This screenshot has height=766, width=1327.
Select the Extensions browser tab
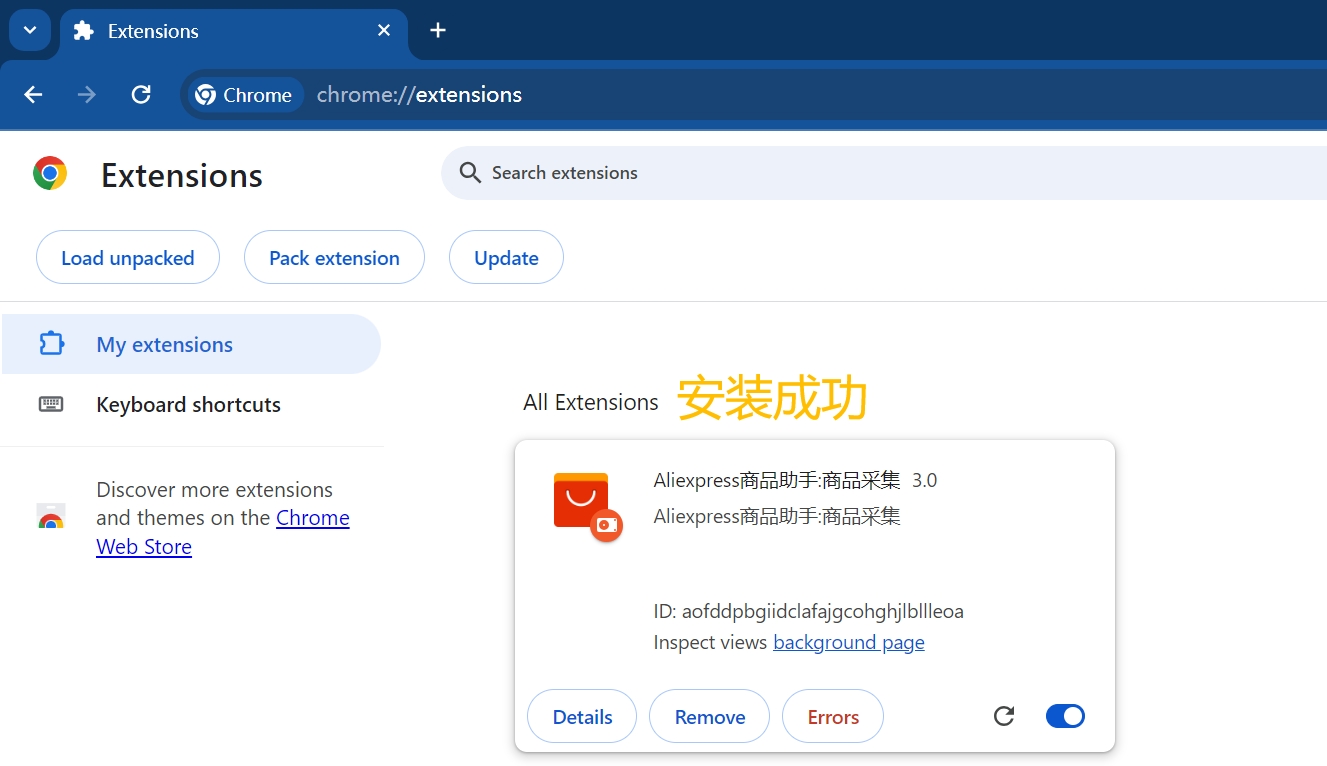(x=233, y=31)
